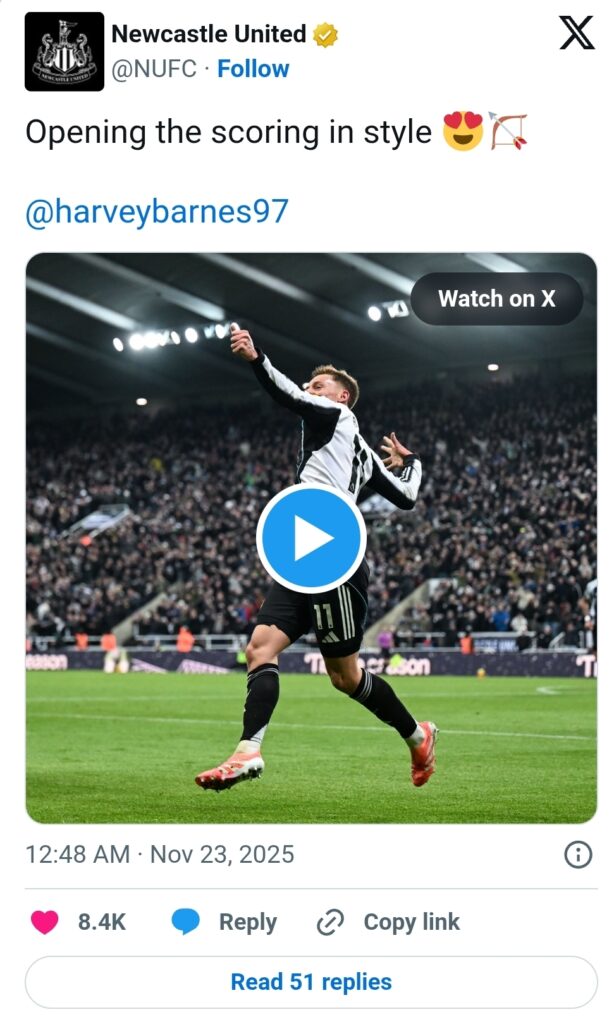The image size is (614, 1024).
Task: Open the Newcastle United display name
Action: click(x=209, y=34)
